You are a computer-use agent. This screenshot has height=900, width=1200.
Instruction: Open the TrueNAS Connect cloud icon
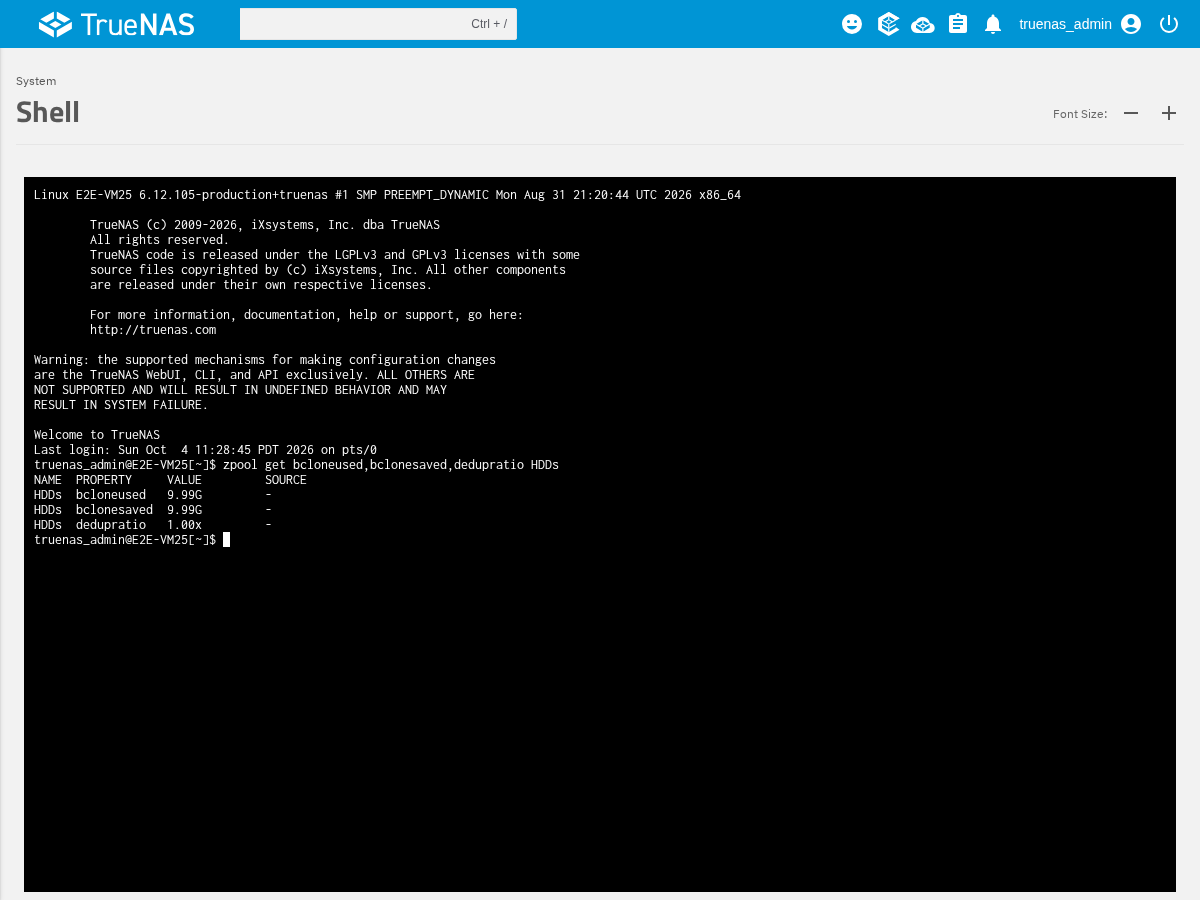pyautogui.click(x=923, y=24)
